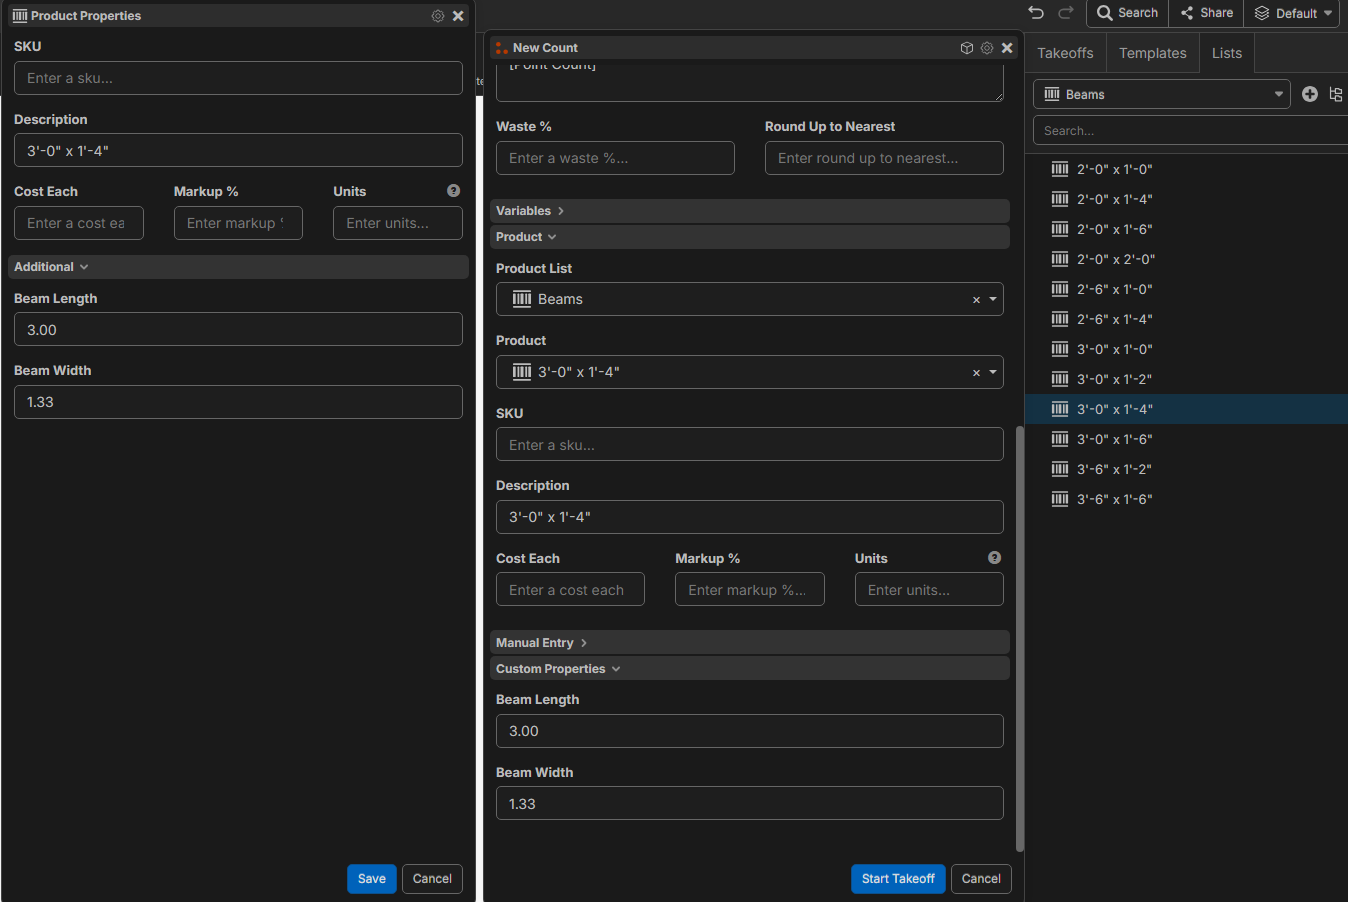Open New Count settings gear icon
Screen dimensions: 1348x902
987,48
